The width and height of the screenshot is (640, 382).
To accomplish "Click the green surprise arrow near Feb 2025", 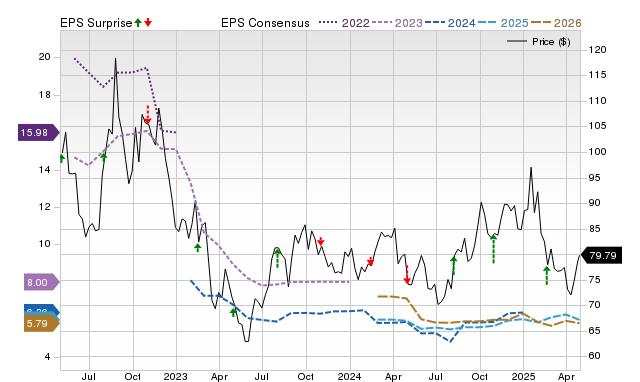I will (x=547, y=275).
